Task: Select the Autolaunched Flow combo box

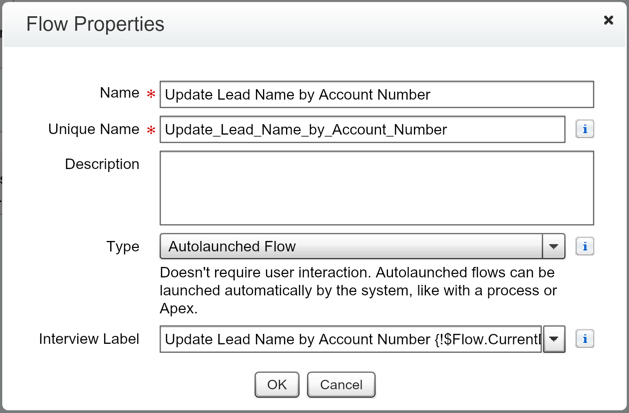Action: pyautogui.click(x=350, y=246)
